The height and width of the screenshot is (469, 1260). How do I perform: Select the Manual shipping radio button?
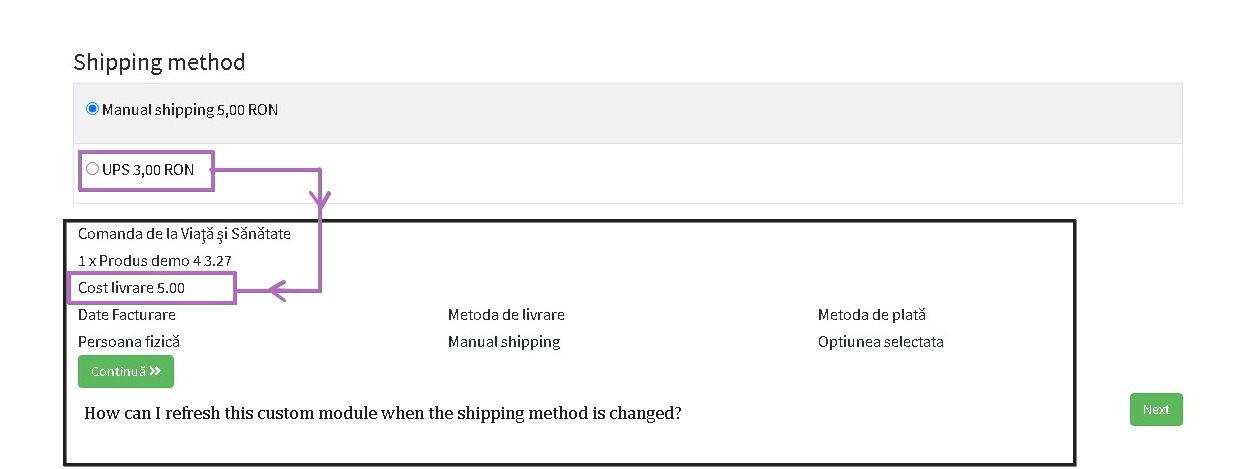(x=93, y=109)
